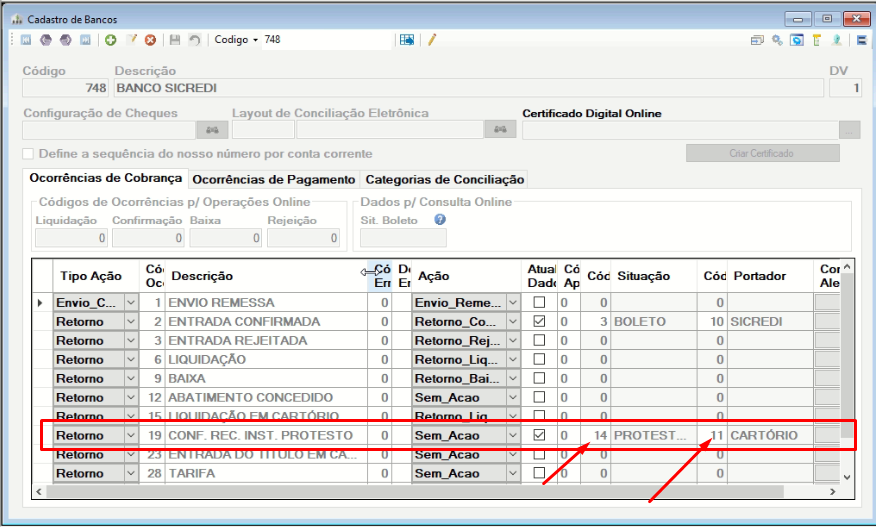Viewport: 876px width, 527px height.
Task: Click the blue grid export icon
Action: [x=407, y=40]
